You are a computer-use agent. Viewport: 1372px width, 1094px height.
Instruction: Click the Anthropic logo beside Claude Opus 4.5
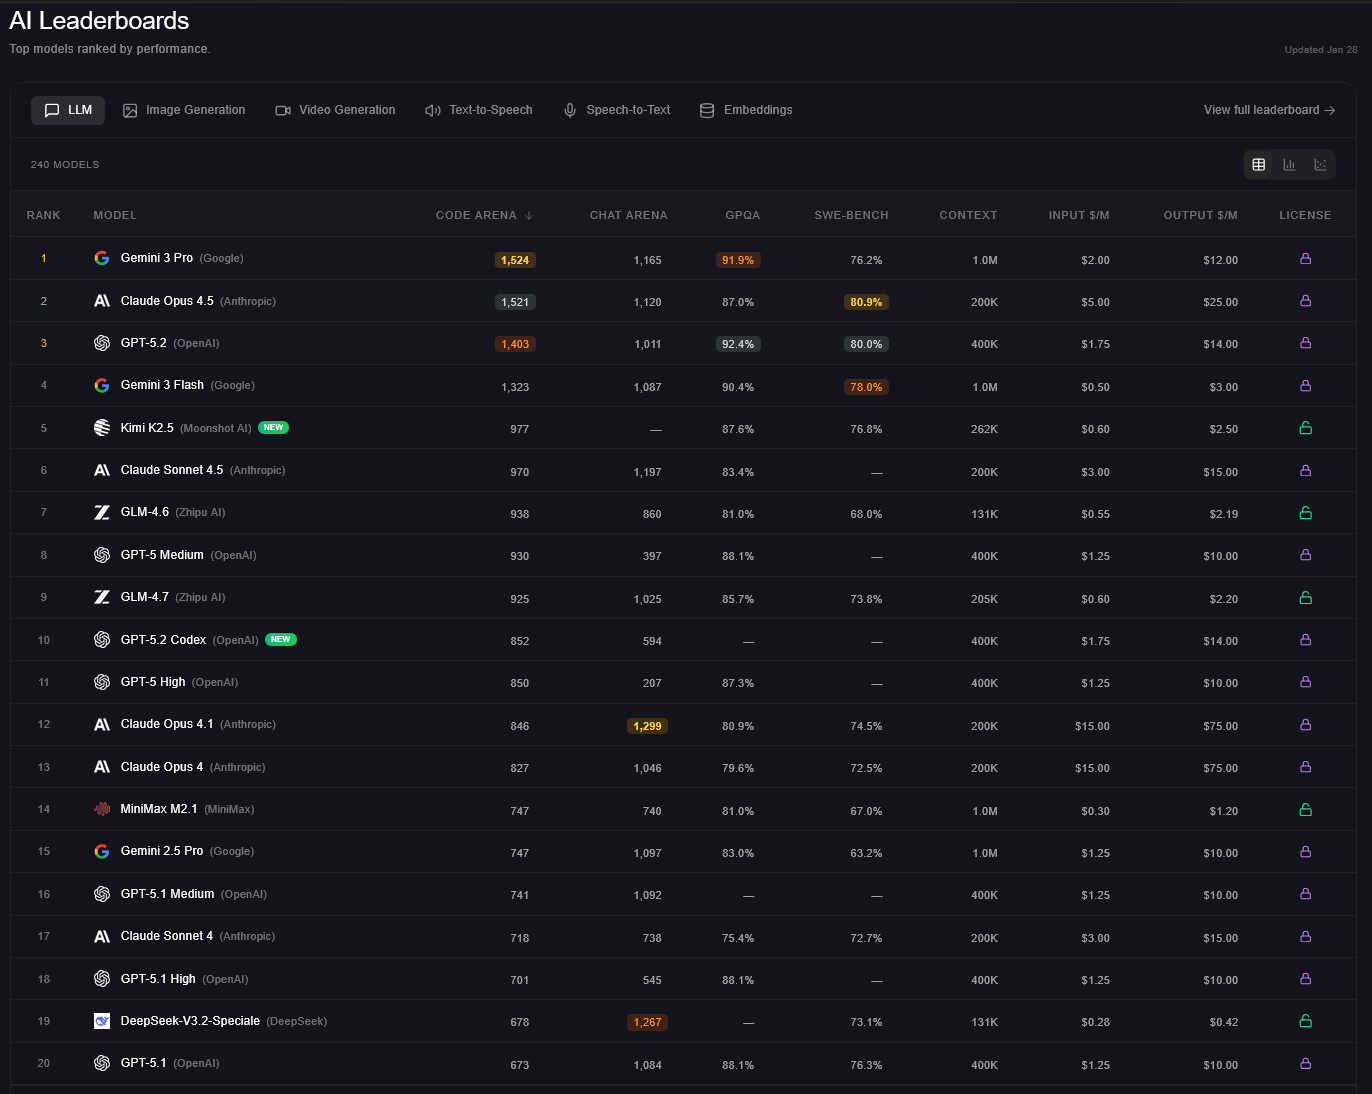(102, 301)
